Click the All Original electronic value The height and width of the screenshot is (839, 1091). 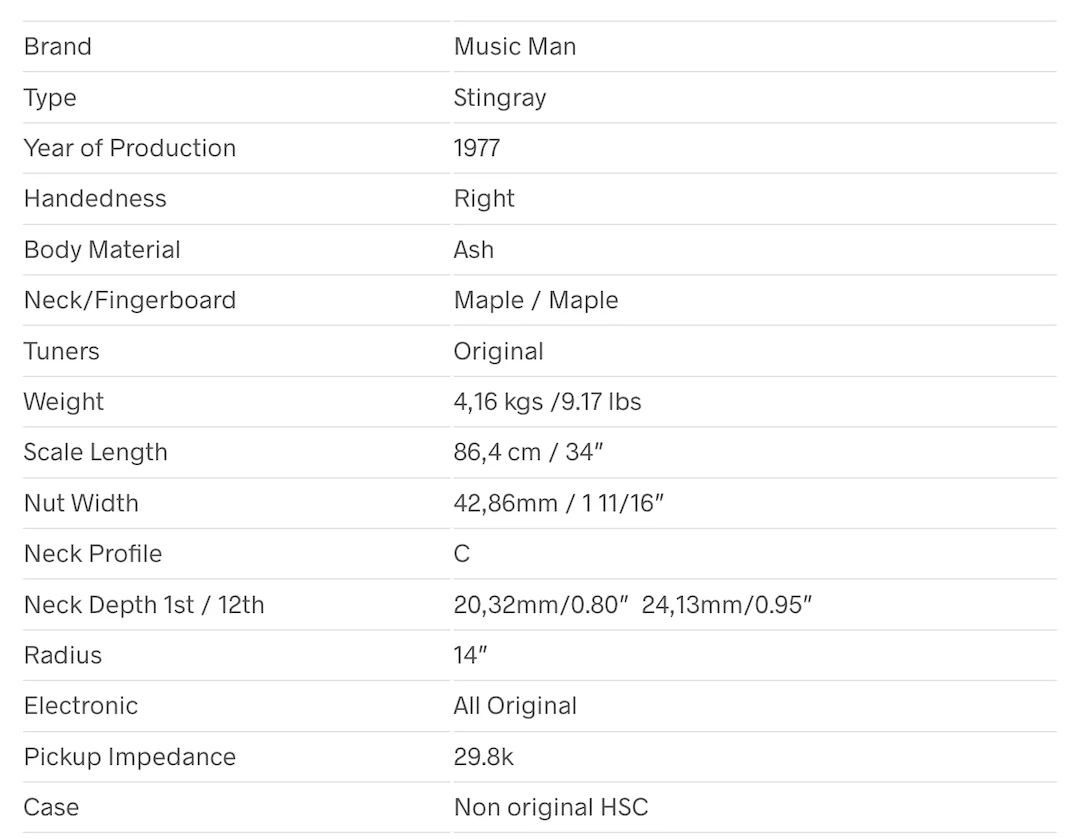tap(515, 706)
